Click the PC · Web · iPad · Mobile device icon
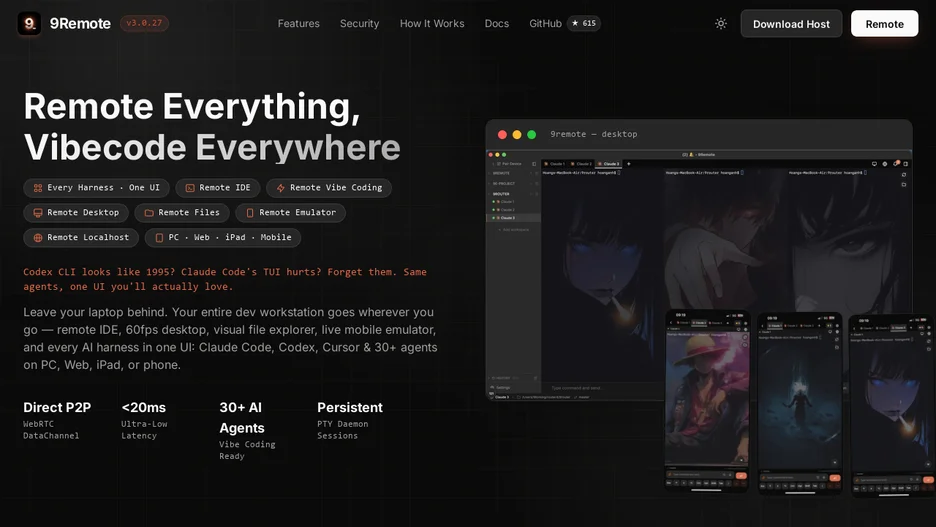Viewport: 936px width, 527px height. 159,238
